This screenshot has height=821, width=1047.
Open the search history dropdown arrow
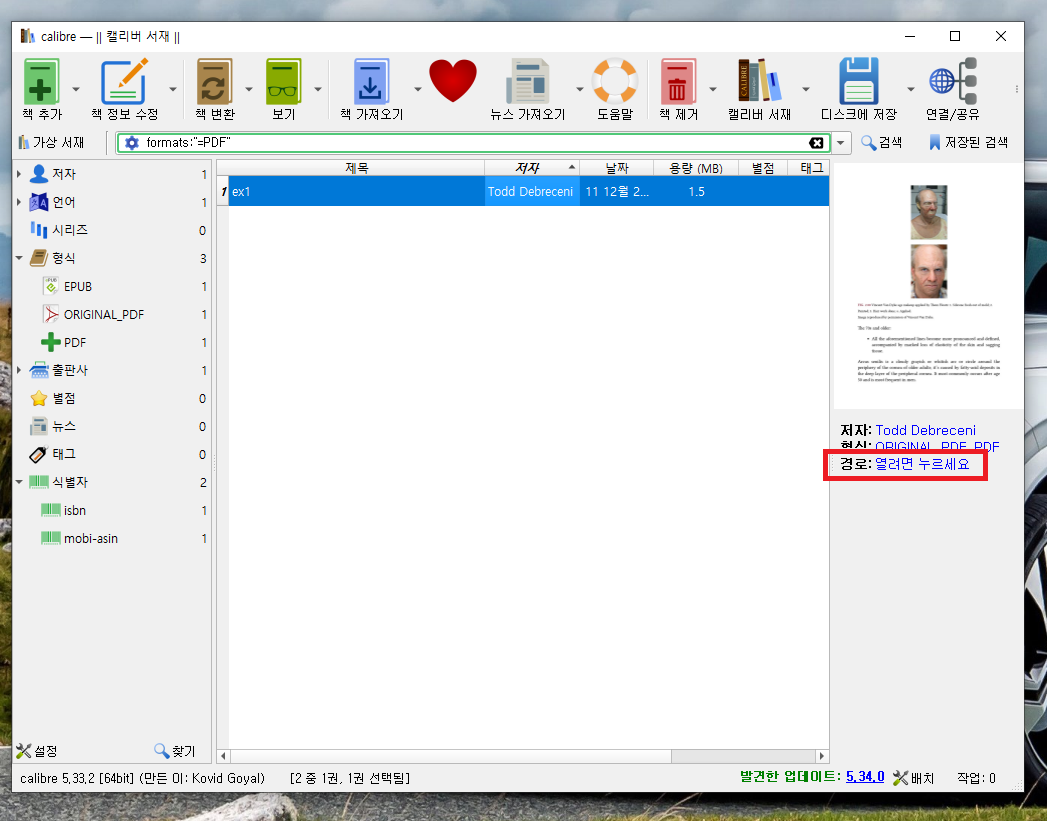tap(841, 143)
